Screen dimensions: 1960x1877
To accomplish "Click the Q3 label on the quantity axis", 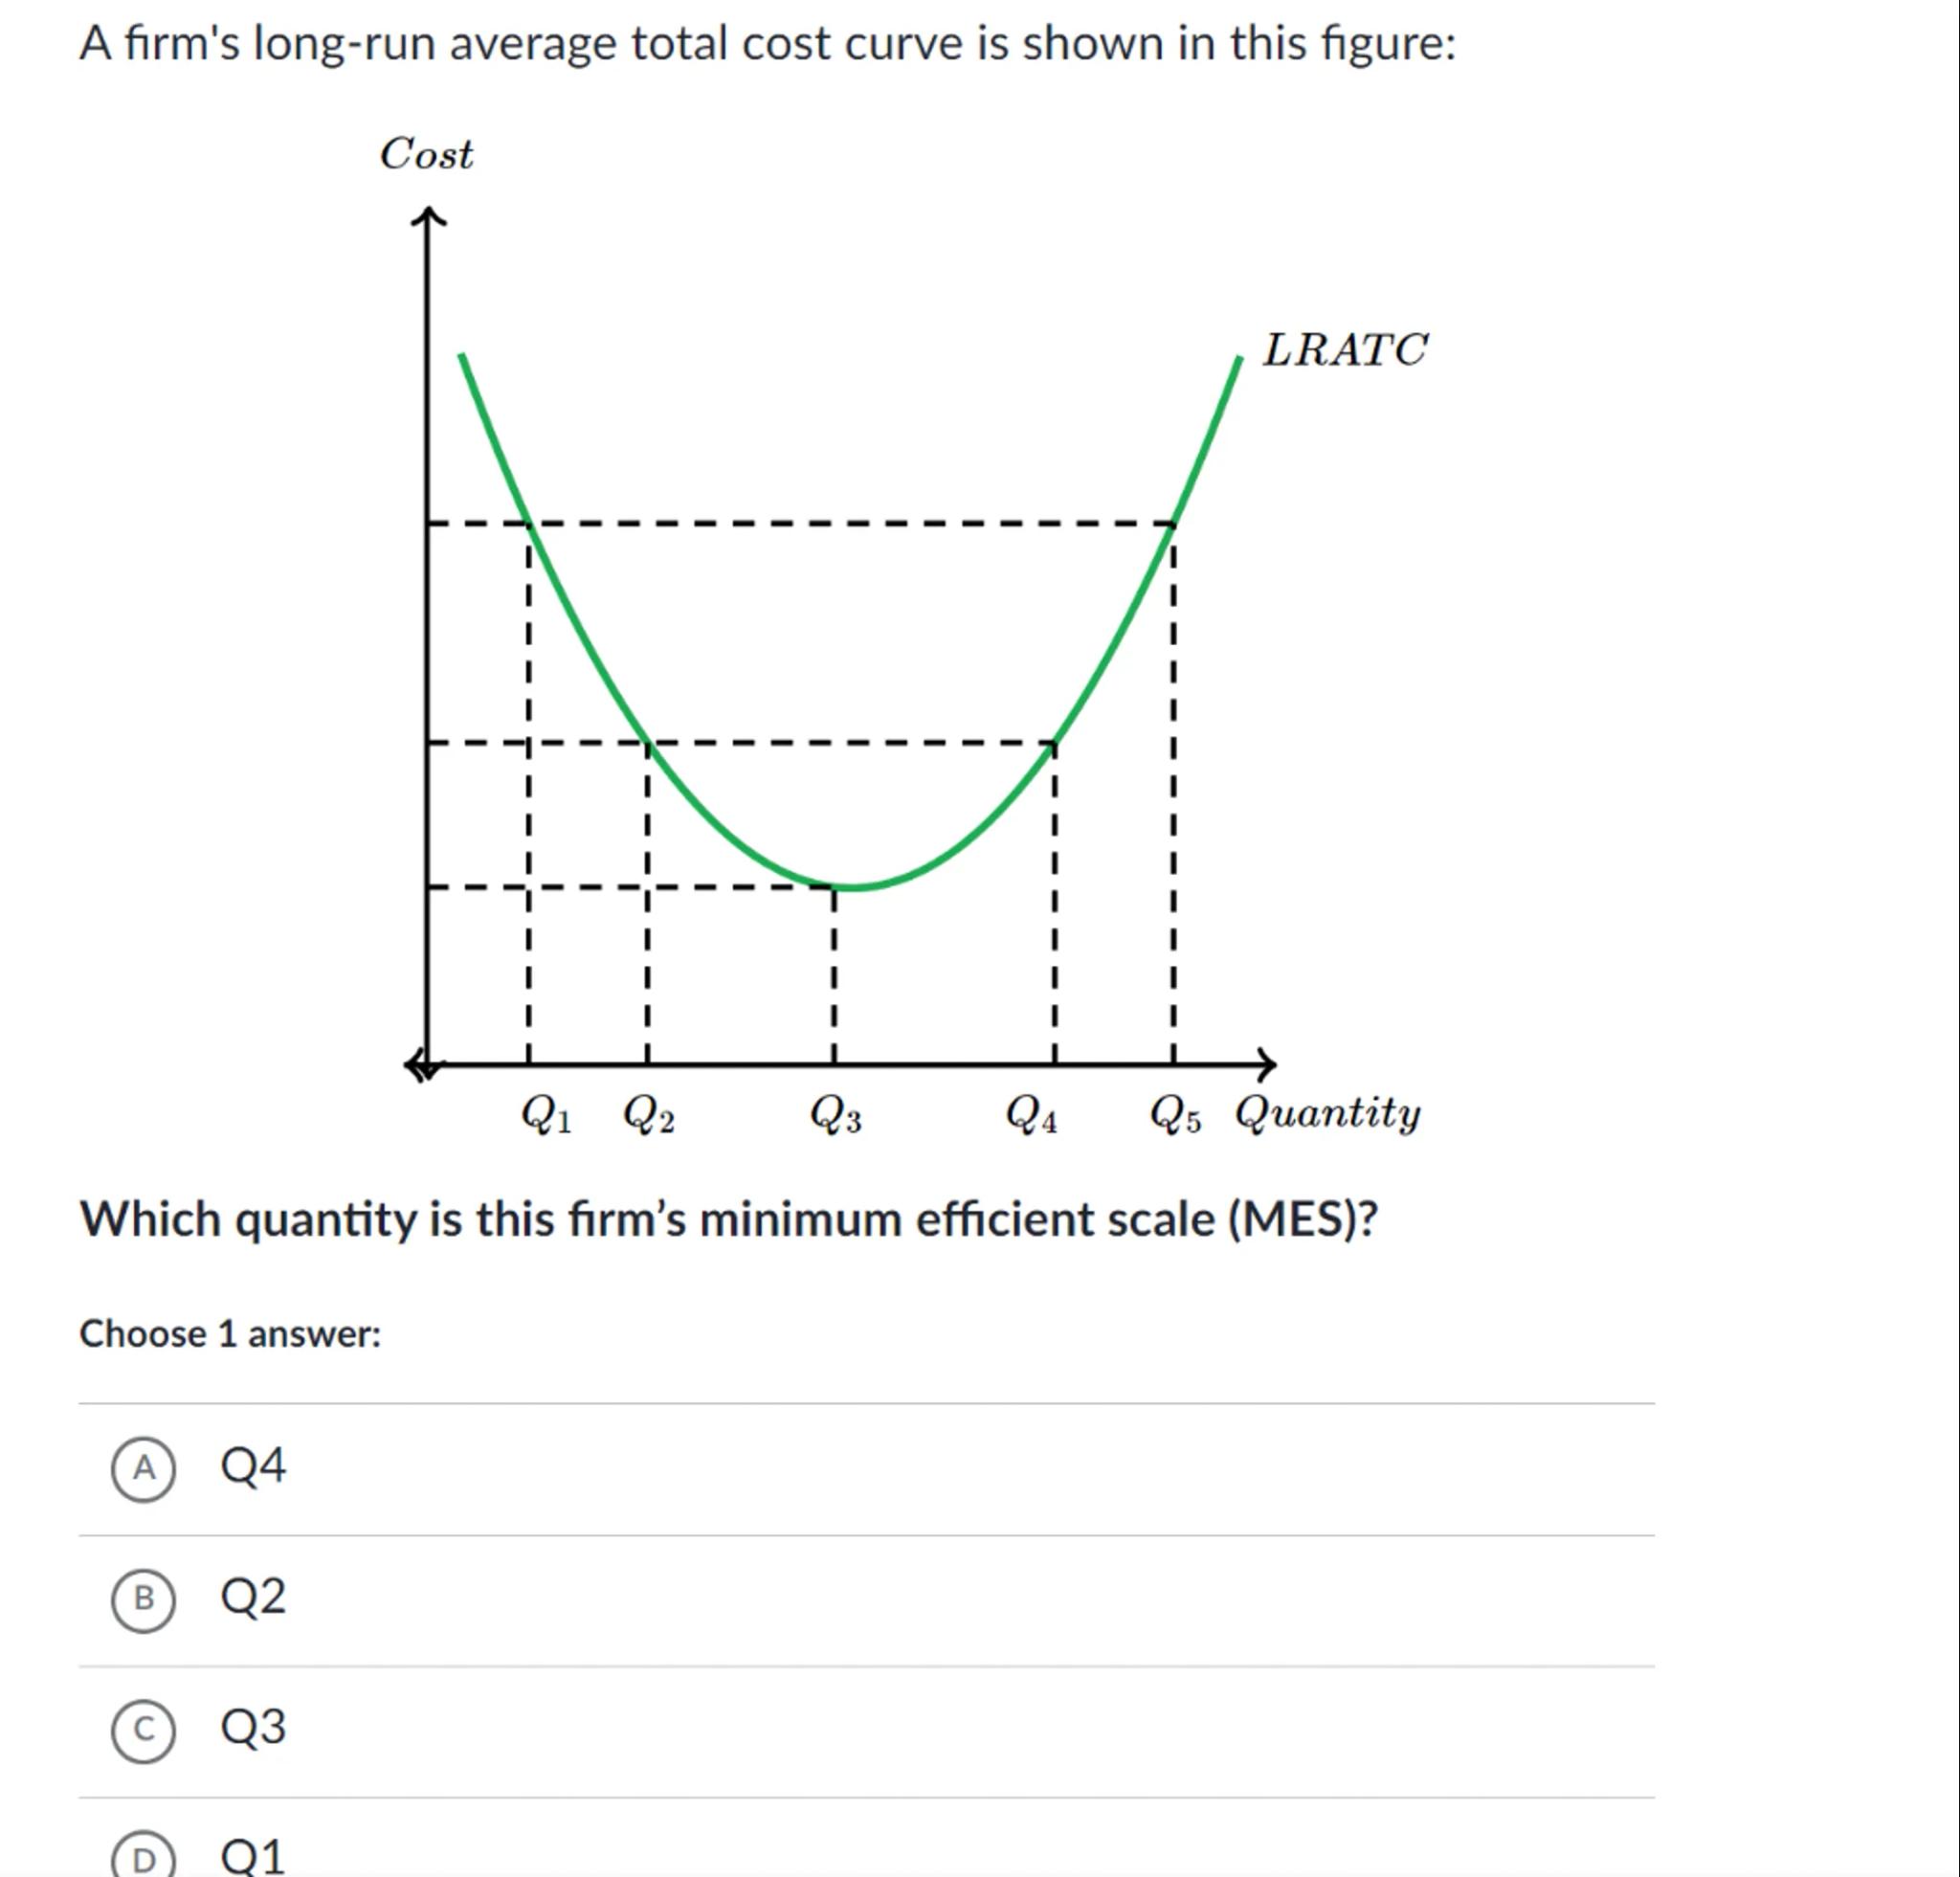I will (x=835, y=1114).
